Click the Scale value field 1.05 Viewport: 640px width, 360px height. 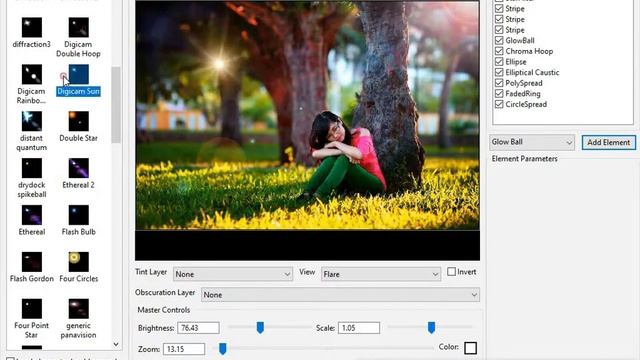(359, 328)
